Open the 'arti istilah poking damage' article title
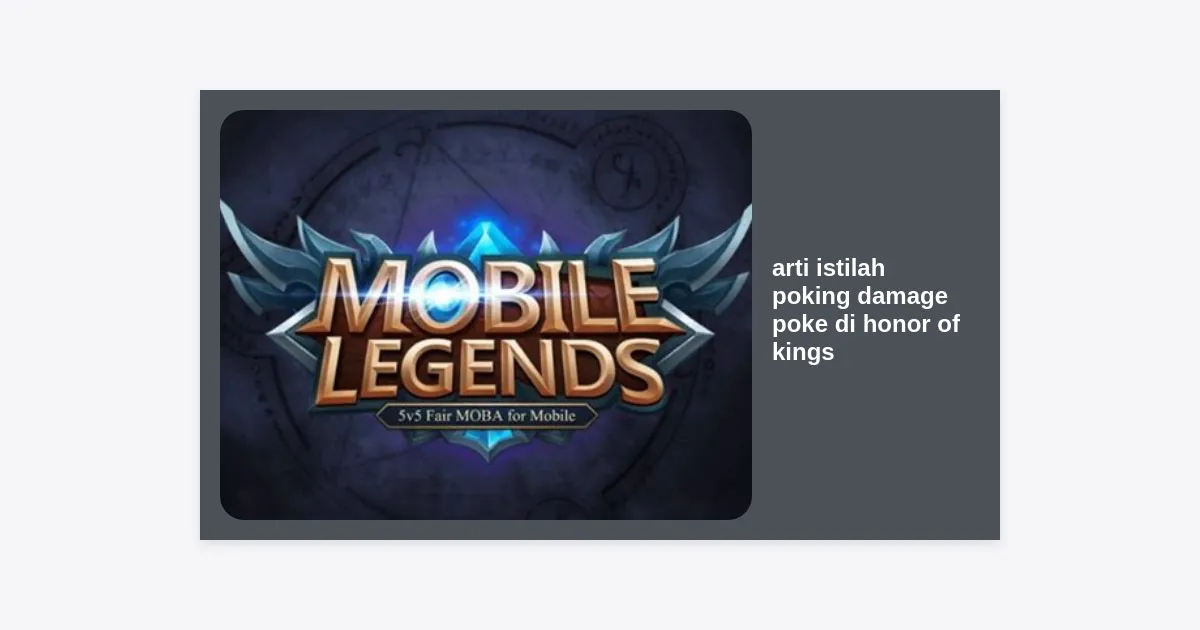Screen dimensions: 1200x630 tap(866, 310)
